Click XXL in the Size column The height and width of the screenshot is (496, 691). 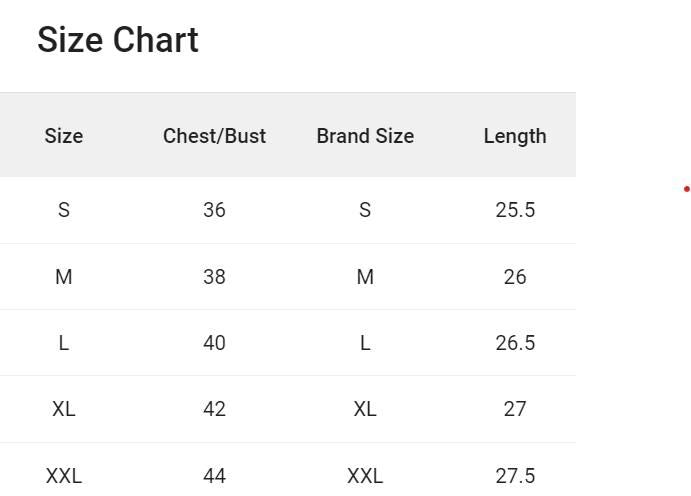[64, 476]
